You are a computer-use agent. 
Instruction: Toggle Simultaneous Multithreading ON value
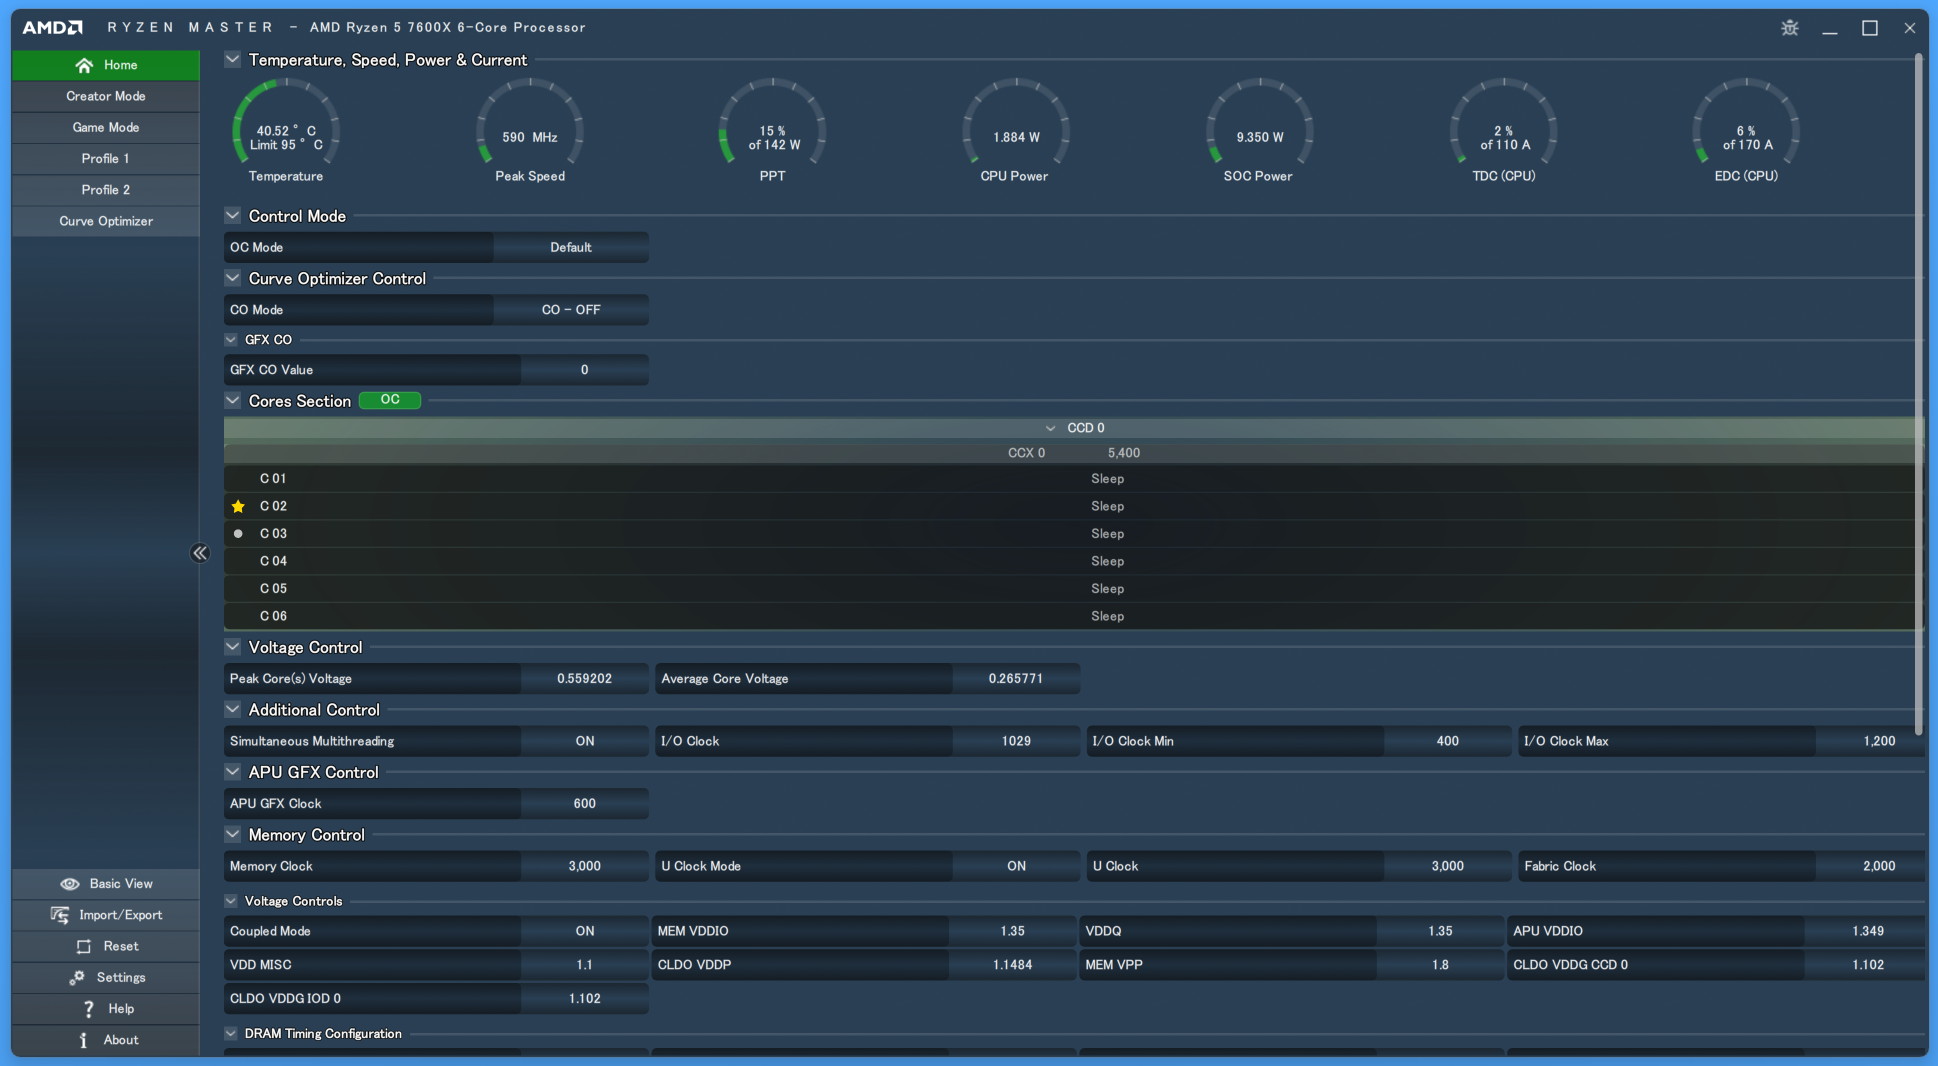(585, 741)
